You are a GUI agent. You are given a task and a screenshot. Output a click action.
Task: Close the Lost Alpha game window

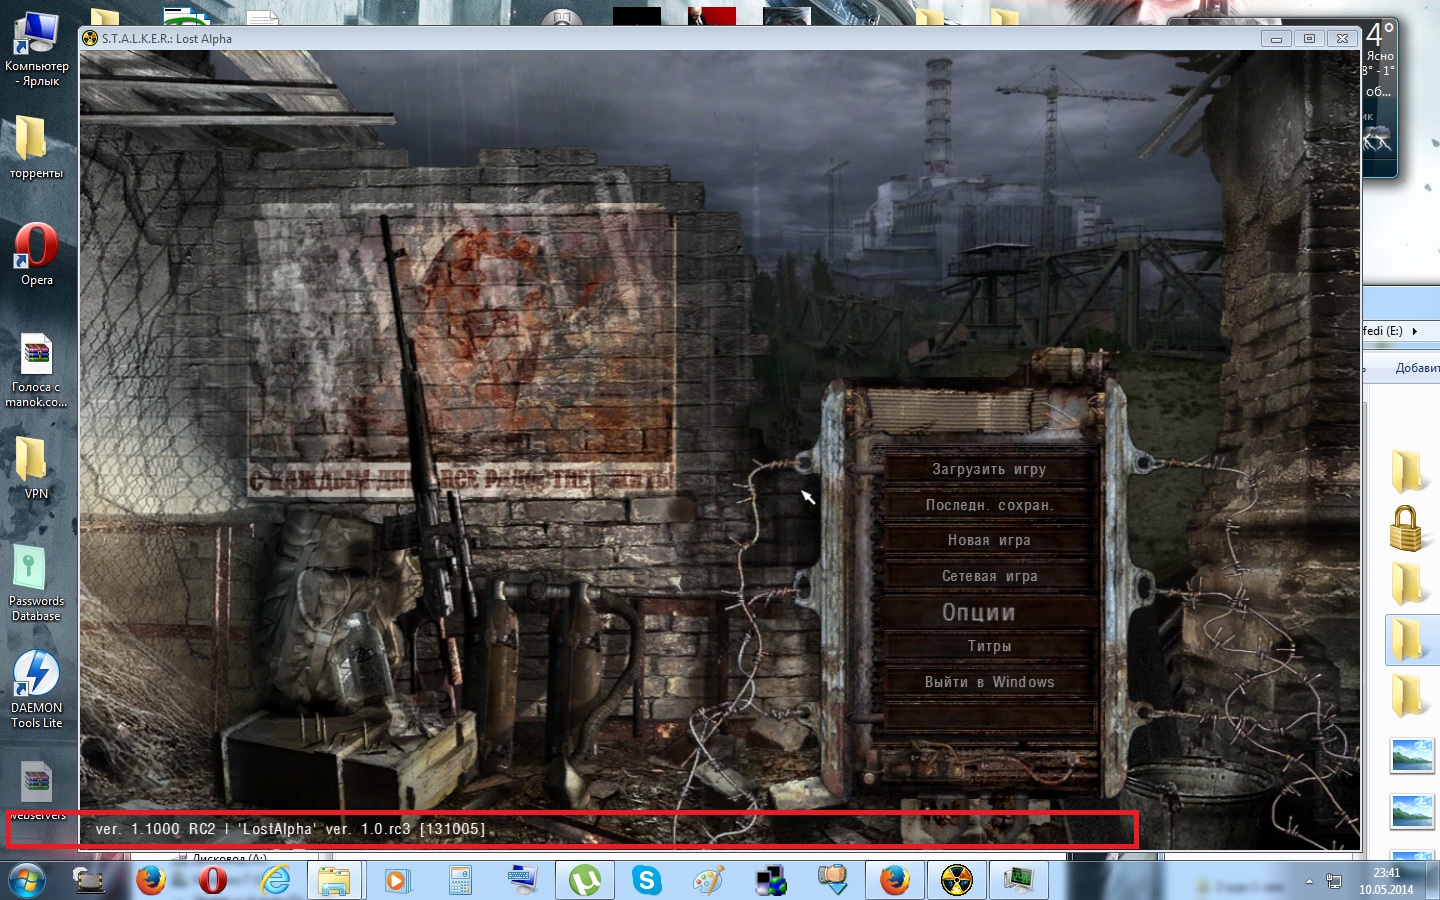tap(1342, 38)
